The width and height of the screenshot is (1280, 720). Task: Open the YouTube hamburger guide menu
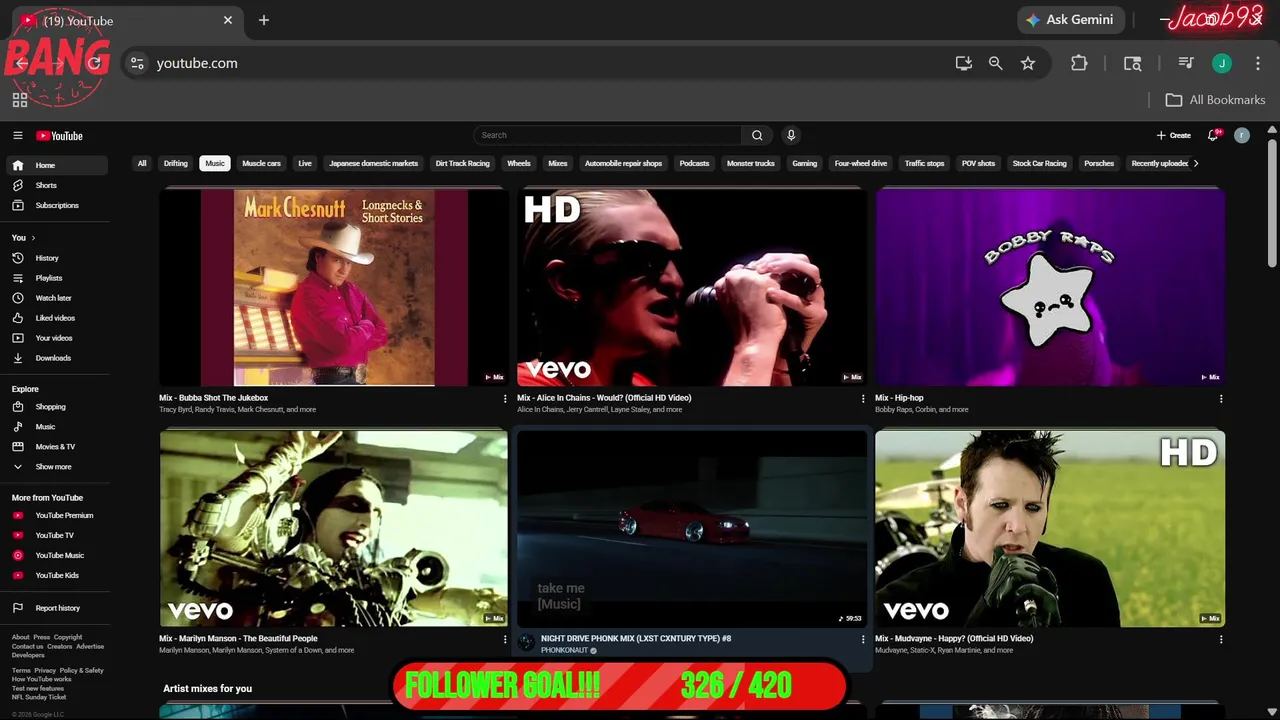pyautogui.click(x=17, y=136)
